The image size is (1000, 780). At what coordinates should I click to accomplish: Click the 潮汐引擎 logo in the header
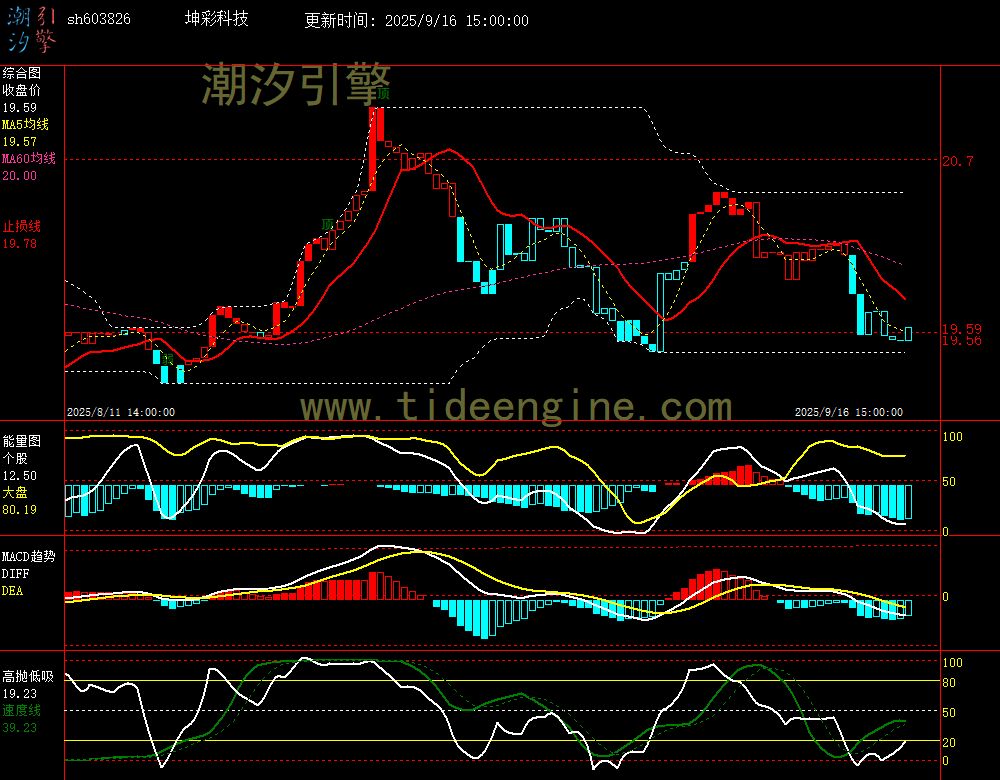pyautogui.click(x=31, y=29)
